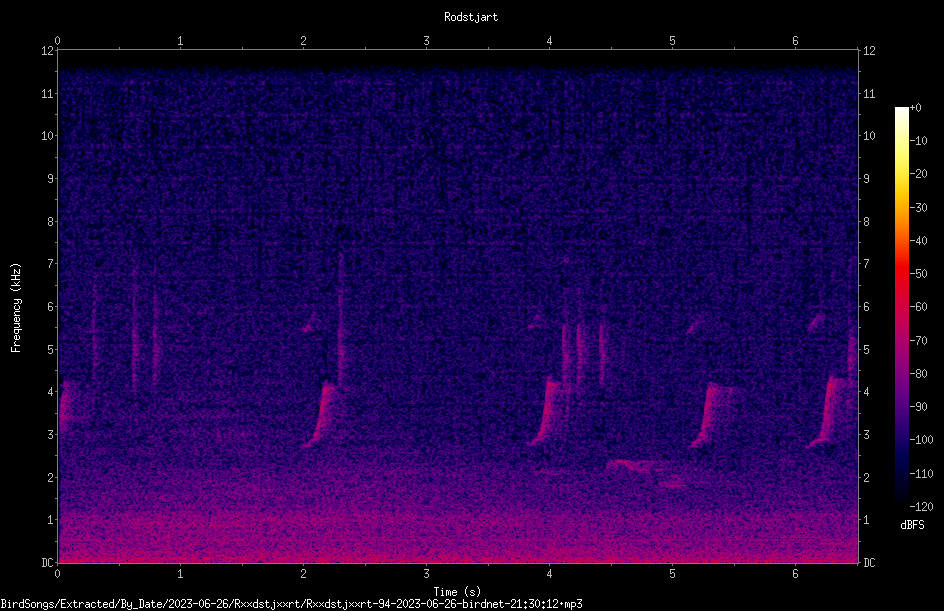944x611 pixels.
Task: Select the Frequency (kHz) axis label
Action: pyautogui.click(x=16, y=308)
